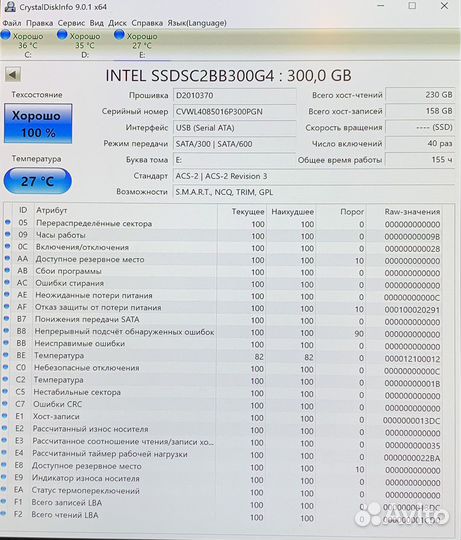
Task: Select row Отказ защиты от потери питания
Action: coord(222,308)
